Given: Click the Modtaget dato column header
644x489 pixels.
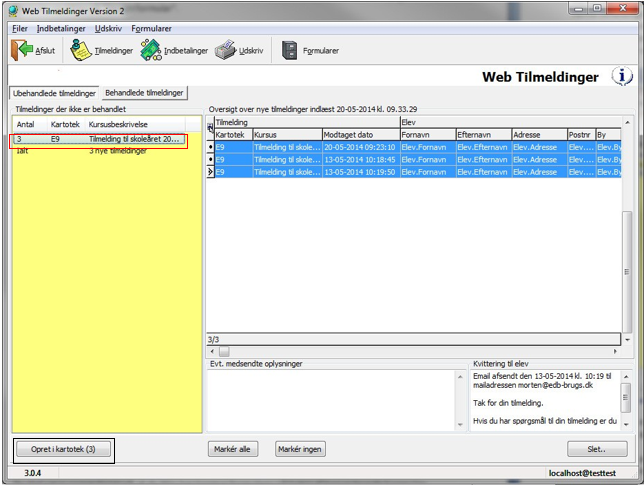Looking at the screenshot, I should [x=361, y=135].
